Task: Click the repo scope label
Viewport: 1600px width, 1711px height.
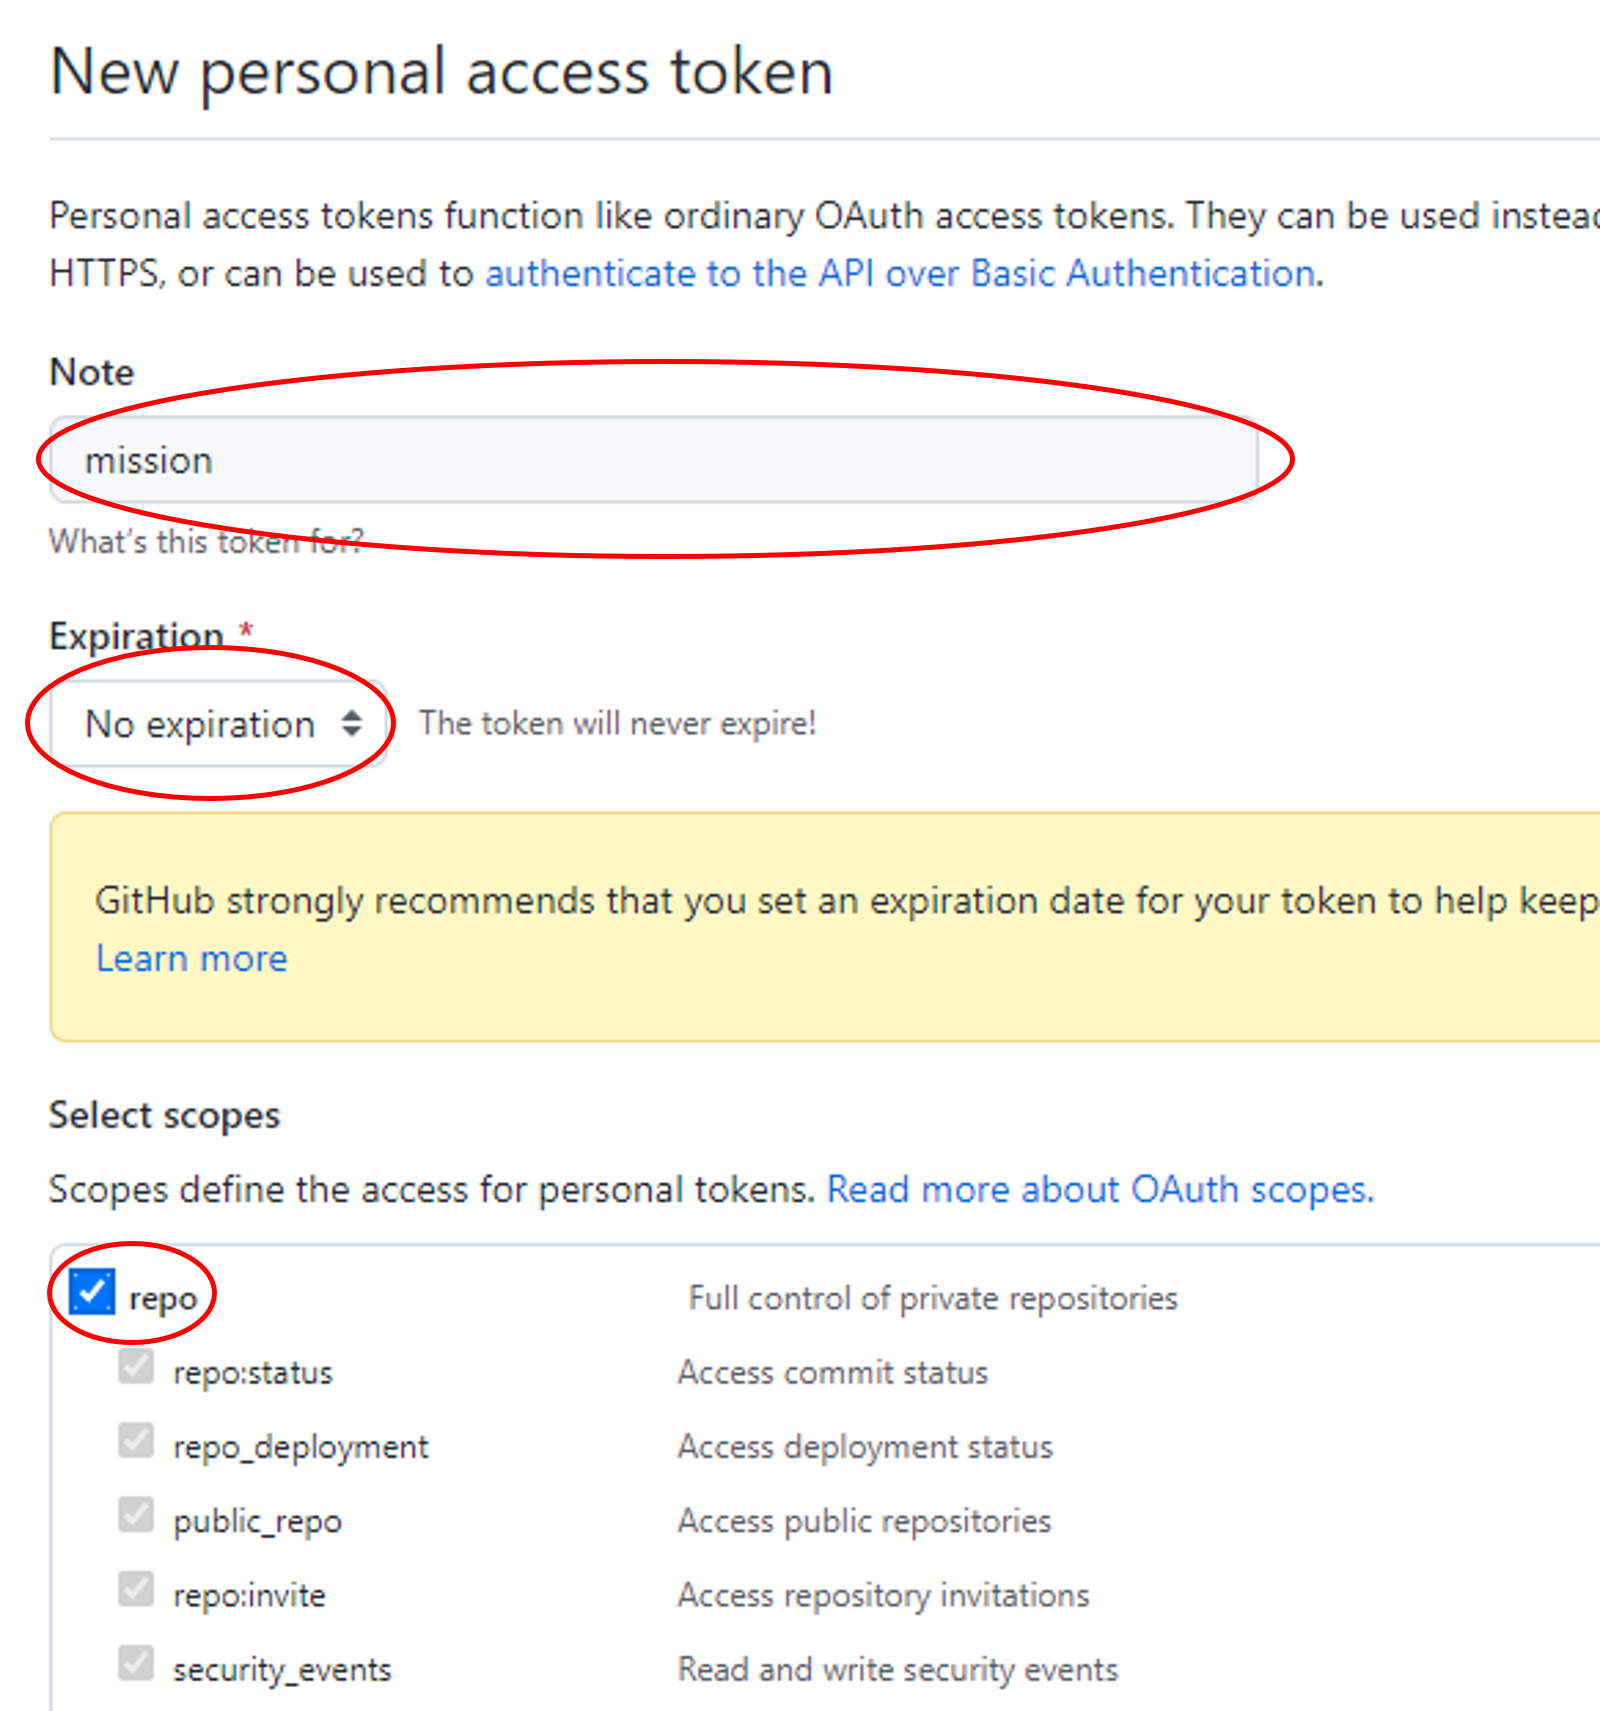Action: [x=163, y=1299]
